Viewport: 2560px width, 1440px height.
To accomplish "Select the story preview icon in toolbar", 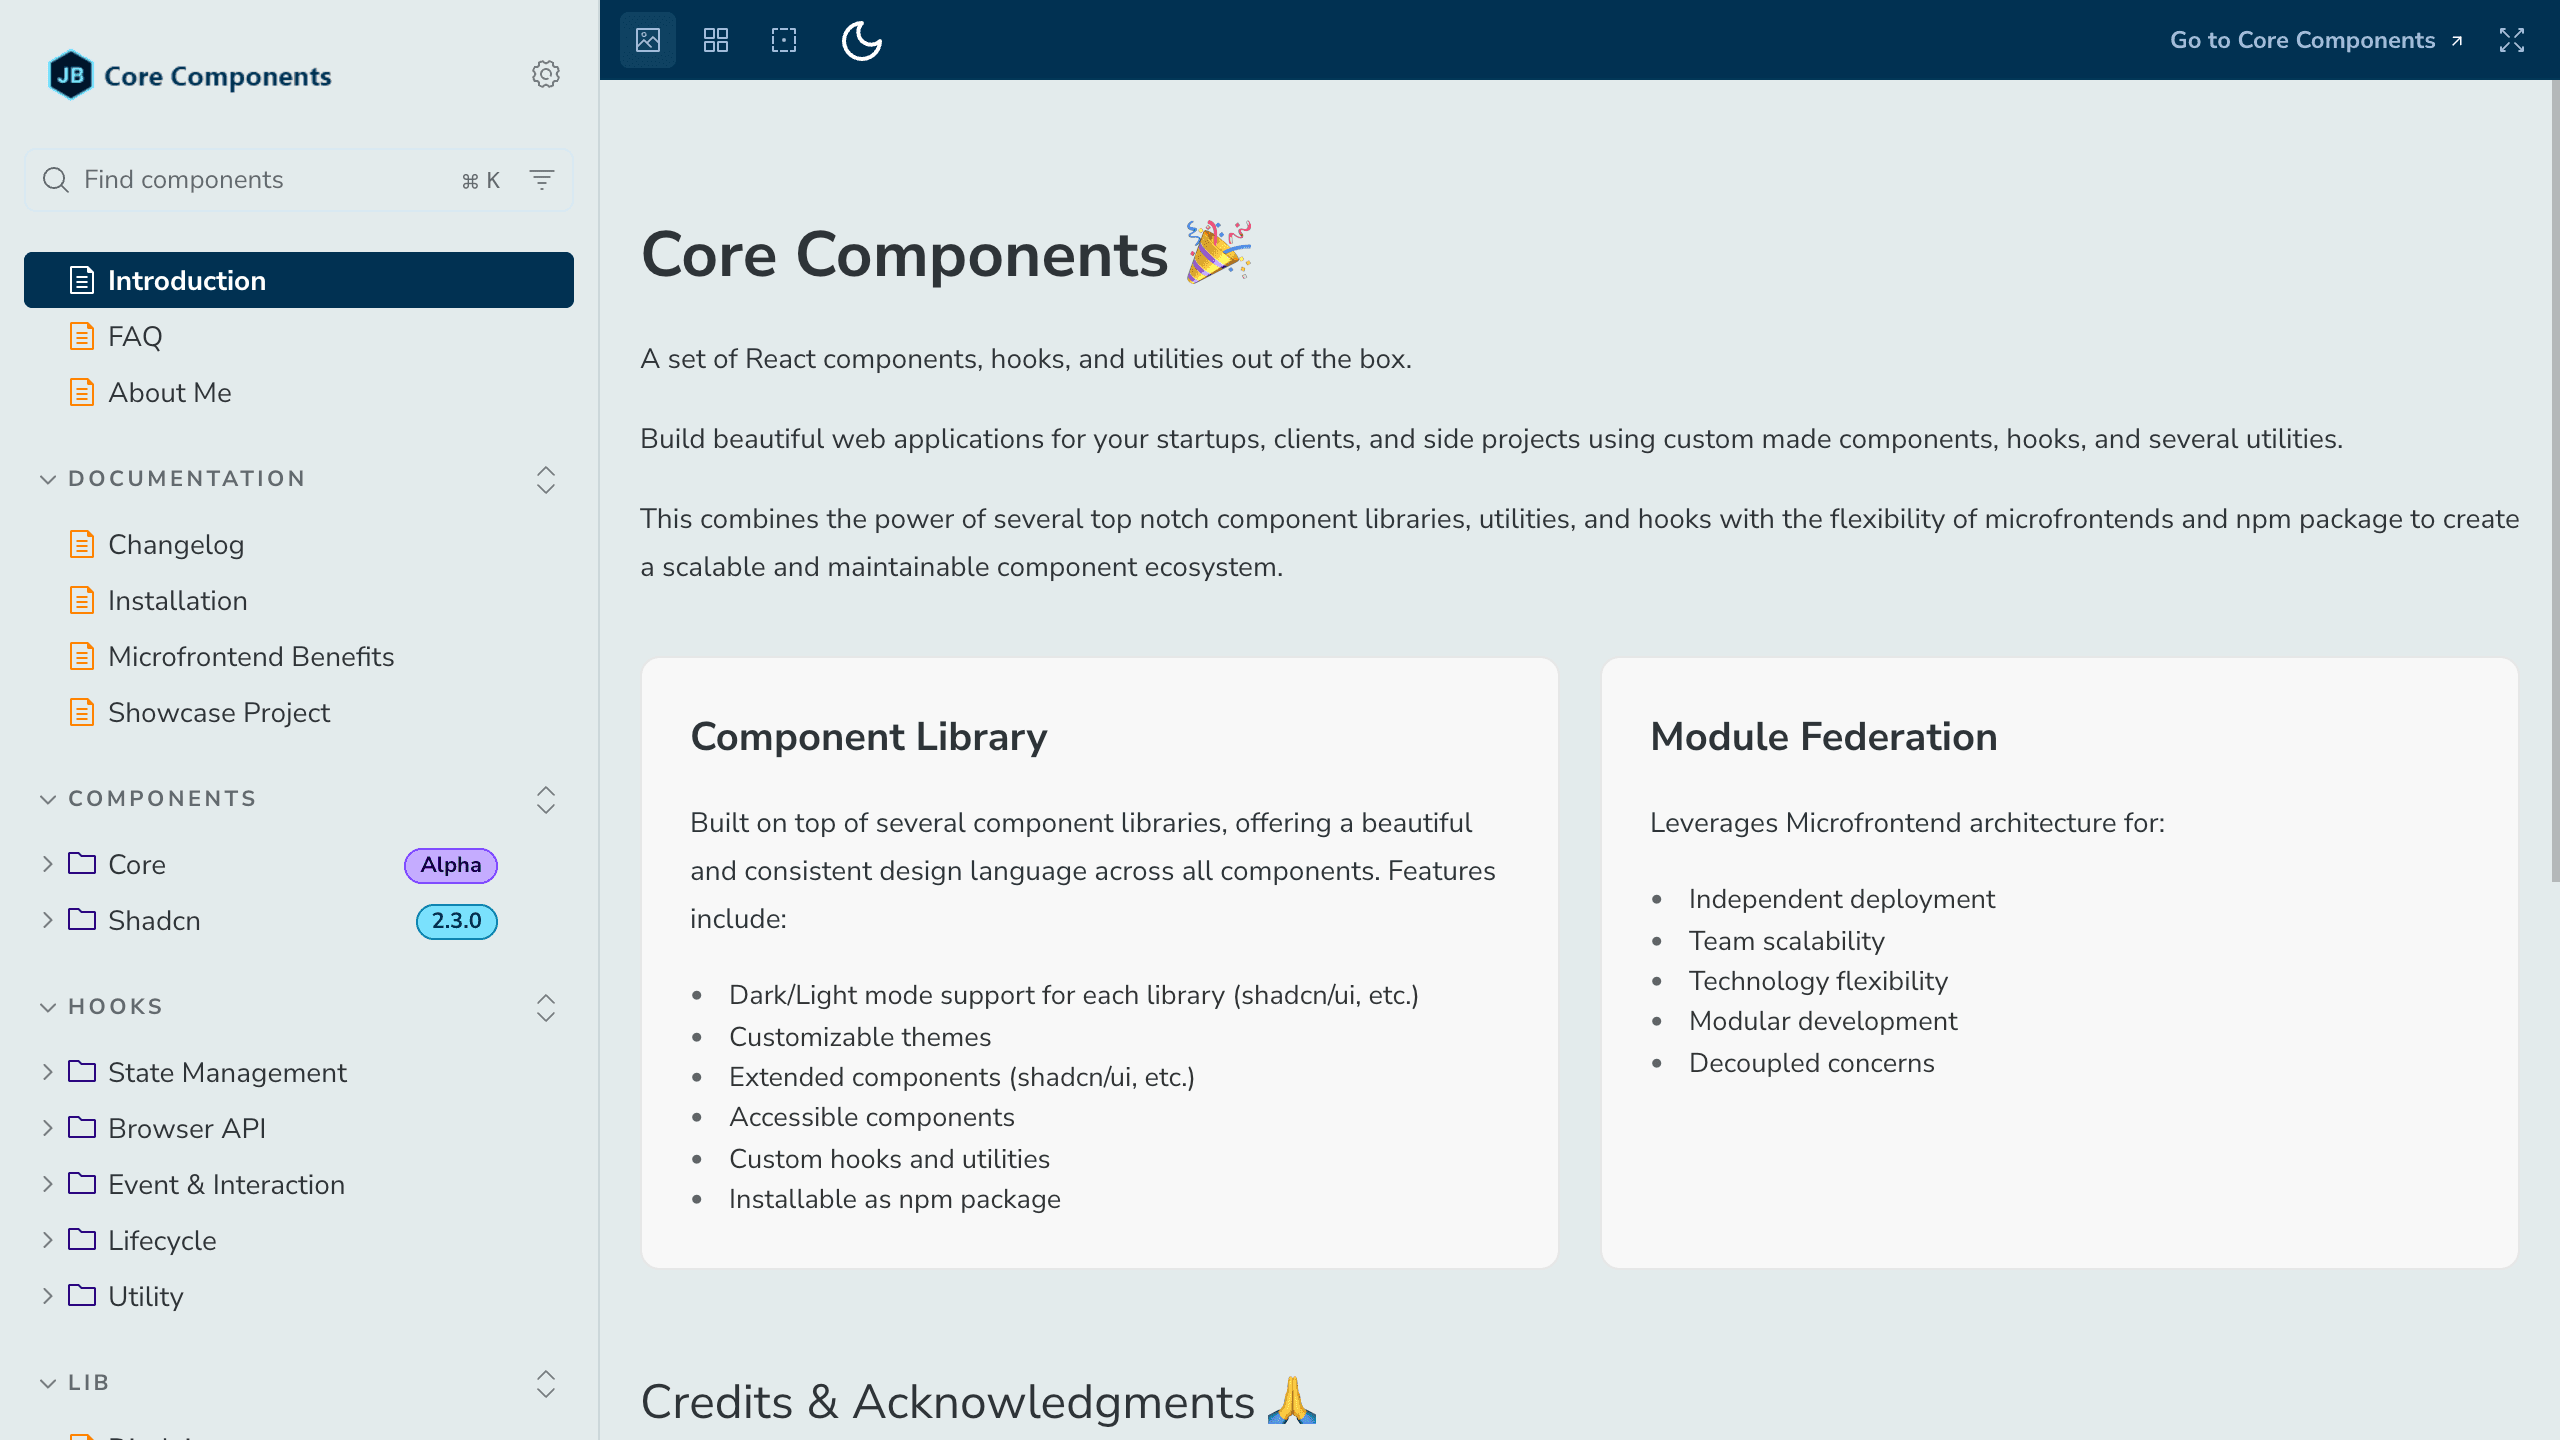I will 647,40.
